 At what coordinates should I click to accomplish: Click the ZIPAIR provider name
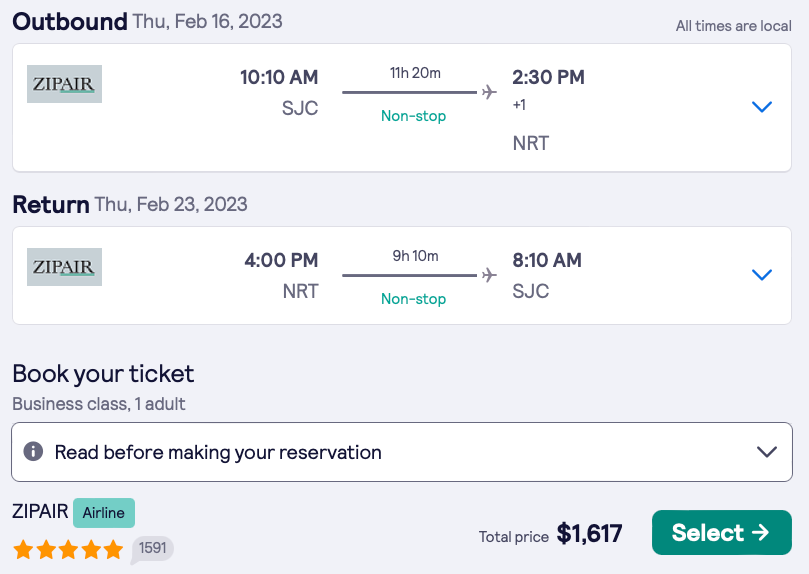40,512
